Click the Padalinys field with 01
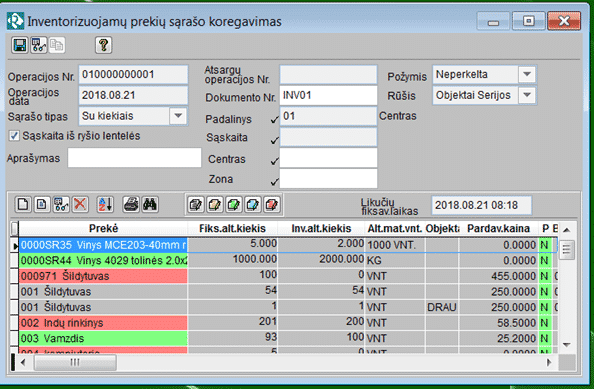The height and width of the screenshot is (389, 594). 328,116
